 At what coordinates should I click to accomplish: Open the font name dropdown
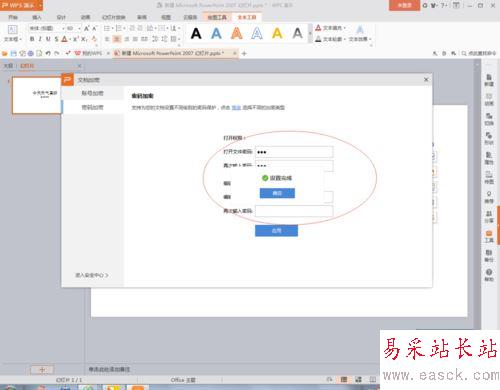coord(63,29)
